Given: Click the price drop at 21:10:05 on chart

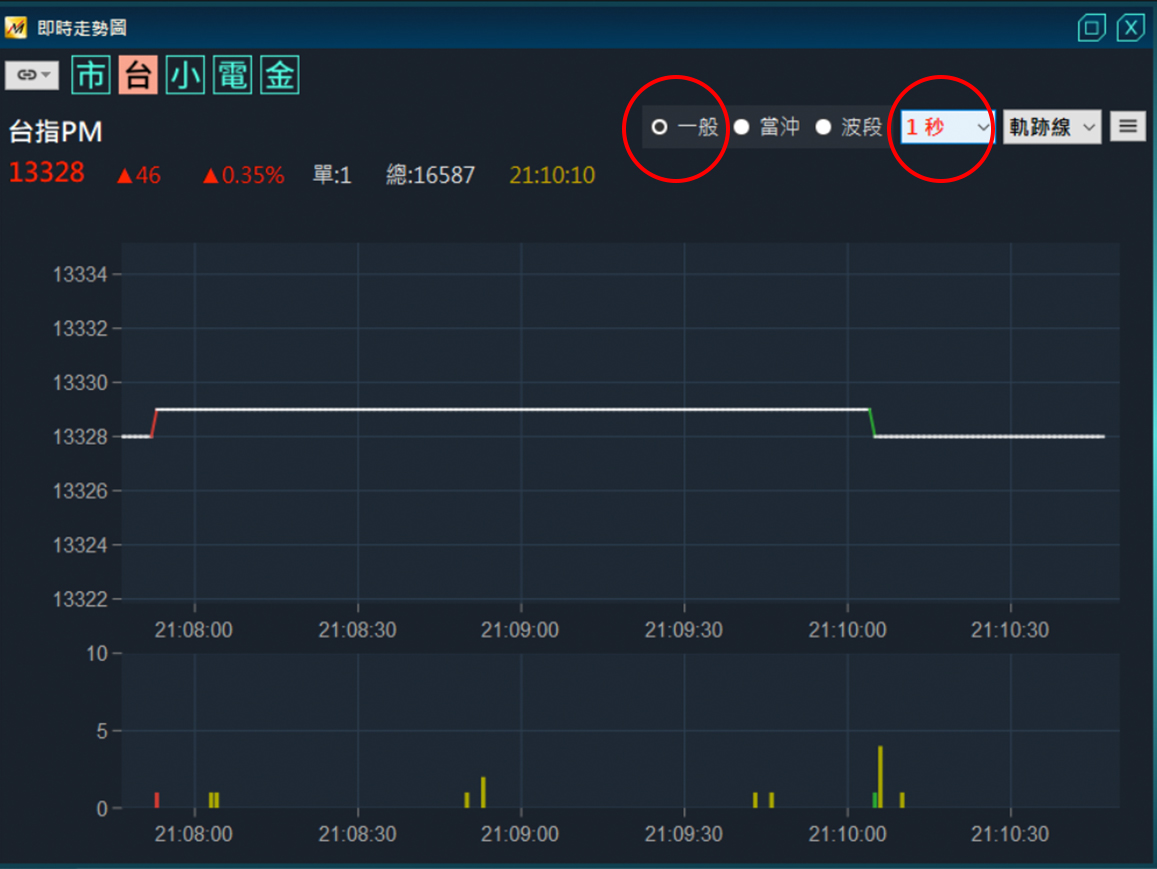Looking at the screenshot, I should (x=872, y=423).
